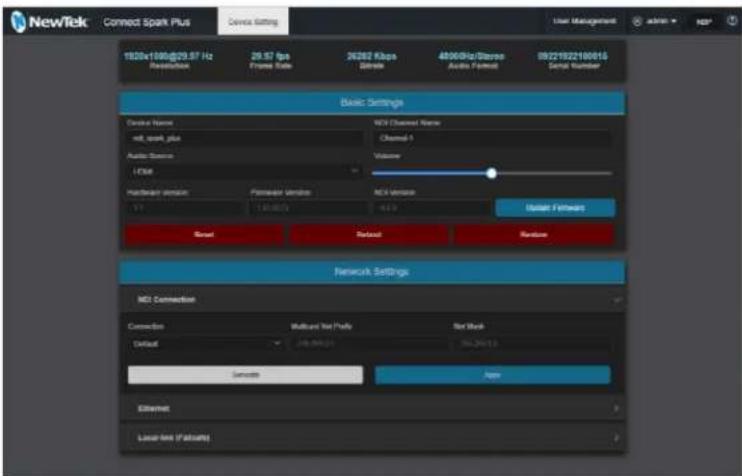Click the power icon in header
The width and height of the screenshot is (742, 476).
tap(732, 21)
